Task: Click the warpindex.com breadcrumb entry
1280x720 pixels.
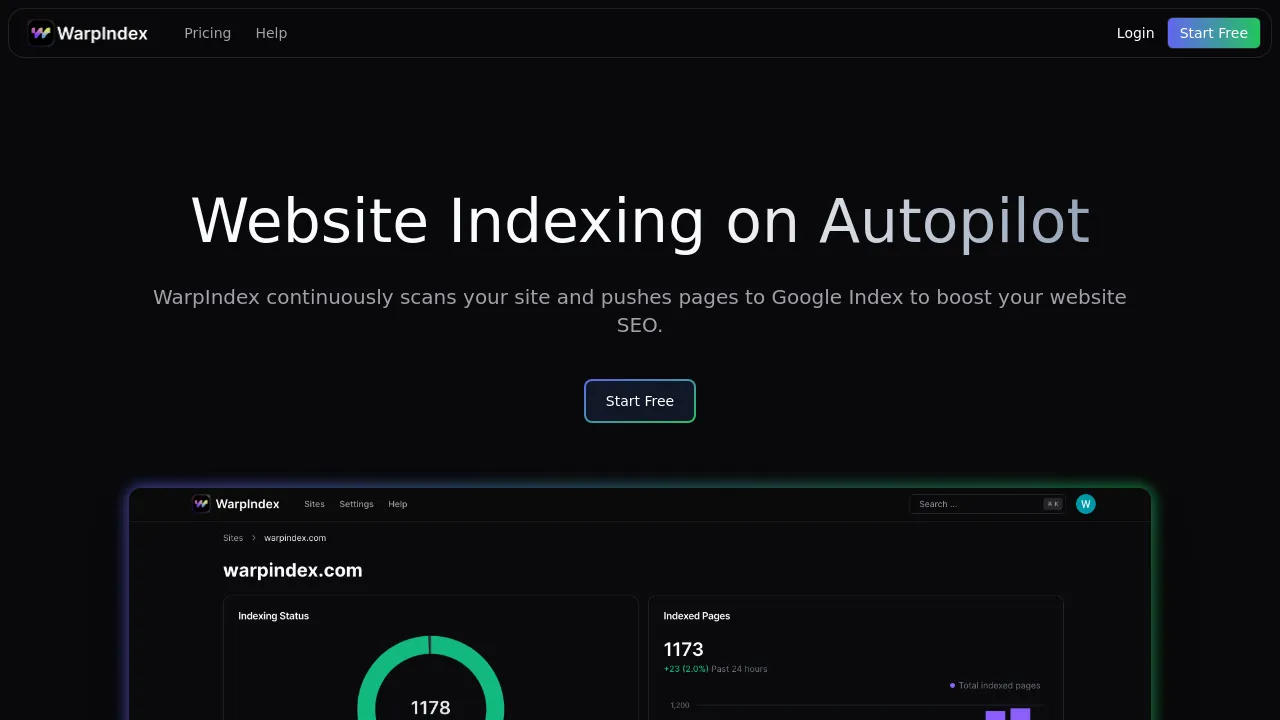Action: pos(295,538)
